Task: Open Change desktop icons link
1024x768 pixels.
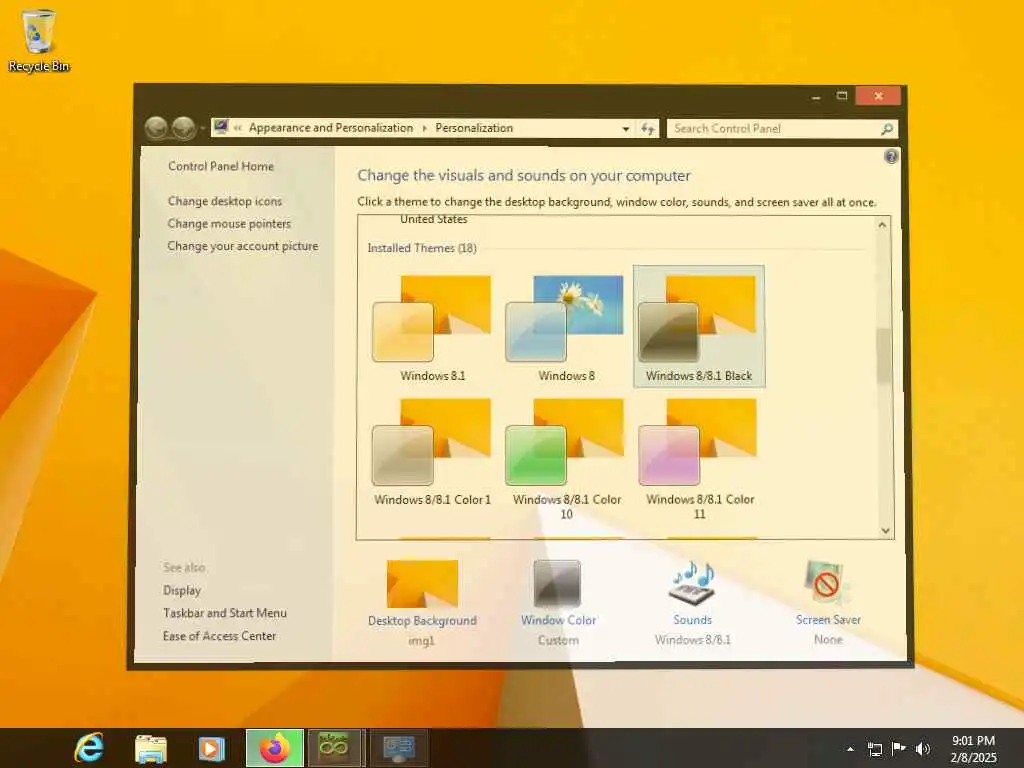Action: tap(225, 201)
